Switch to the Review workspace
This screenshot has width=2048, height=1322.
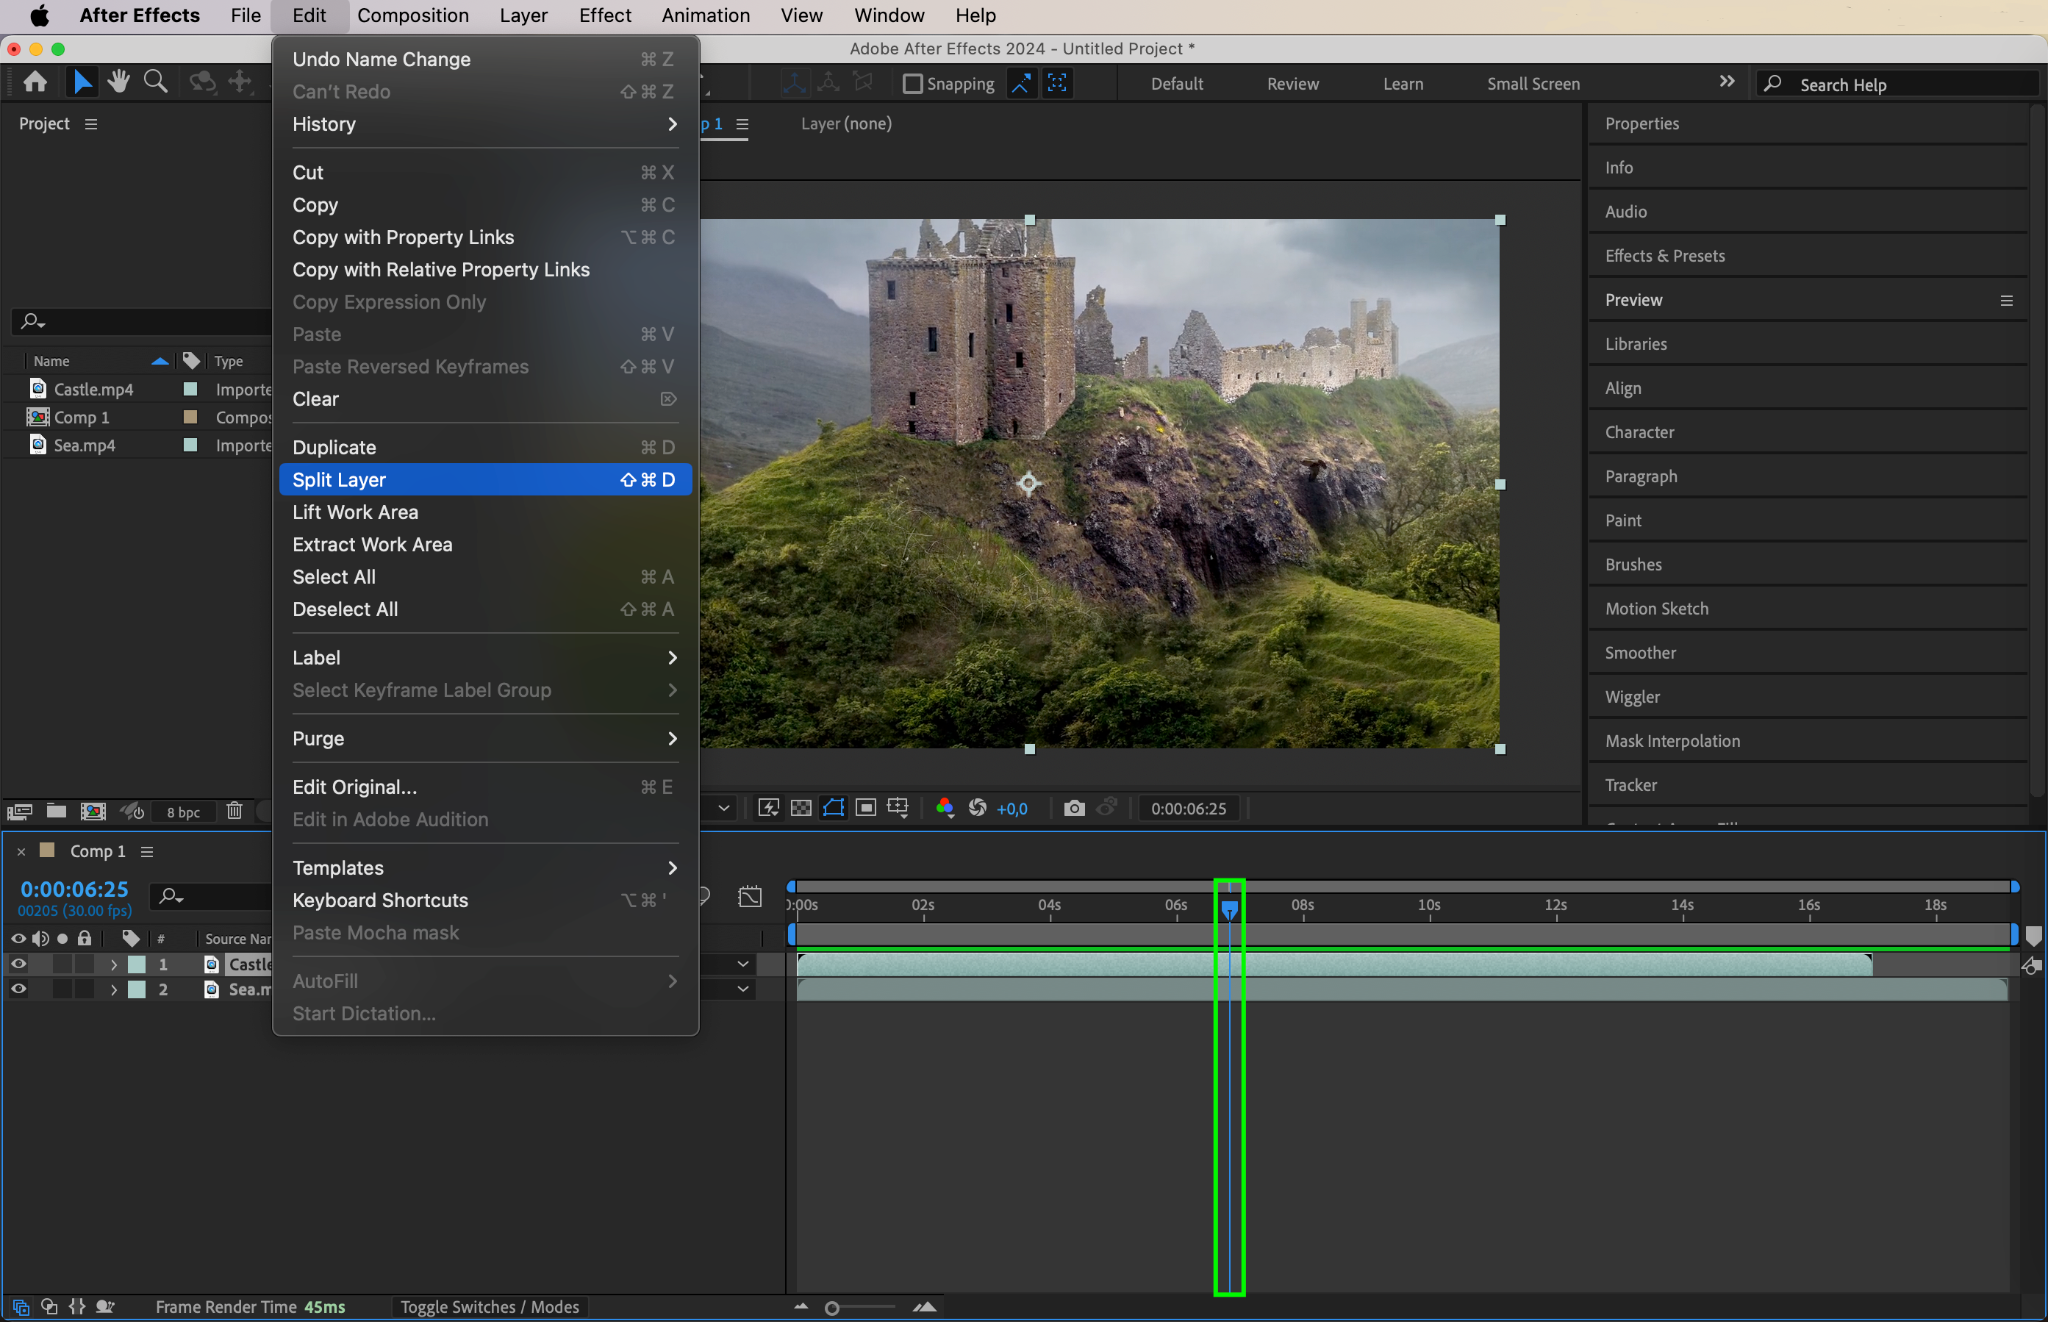[1292, 84]
